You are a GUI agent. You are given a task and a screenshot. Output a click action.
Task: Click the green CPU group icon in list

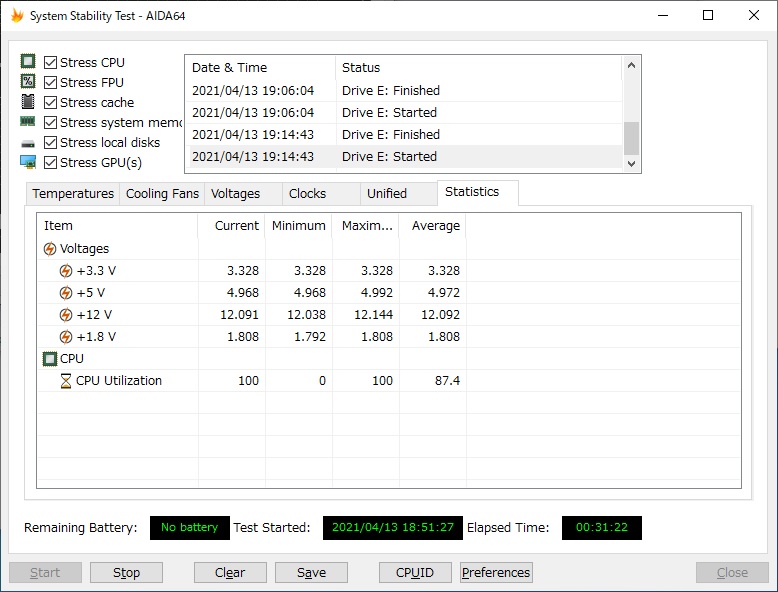point(50,359)
